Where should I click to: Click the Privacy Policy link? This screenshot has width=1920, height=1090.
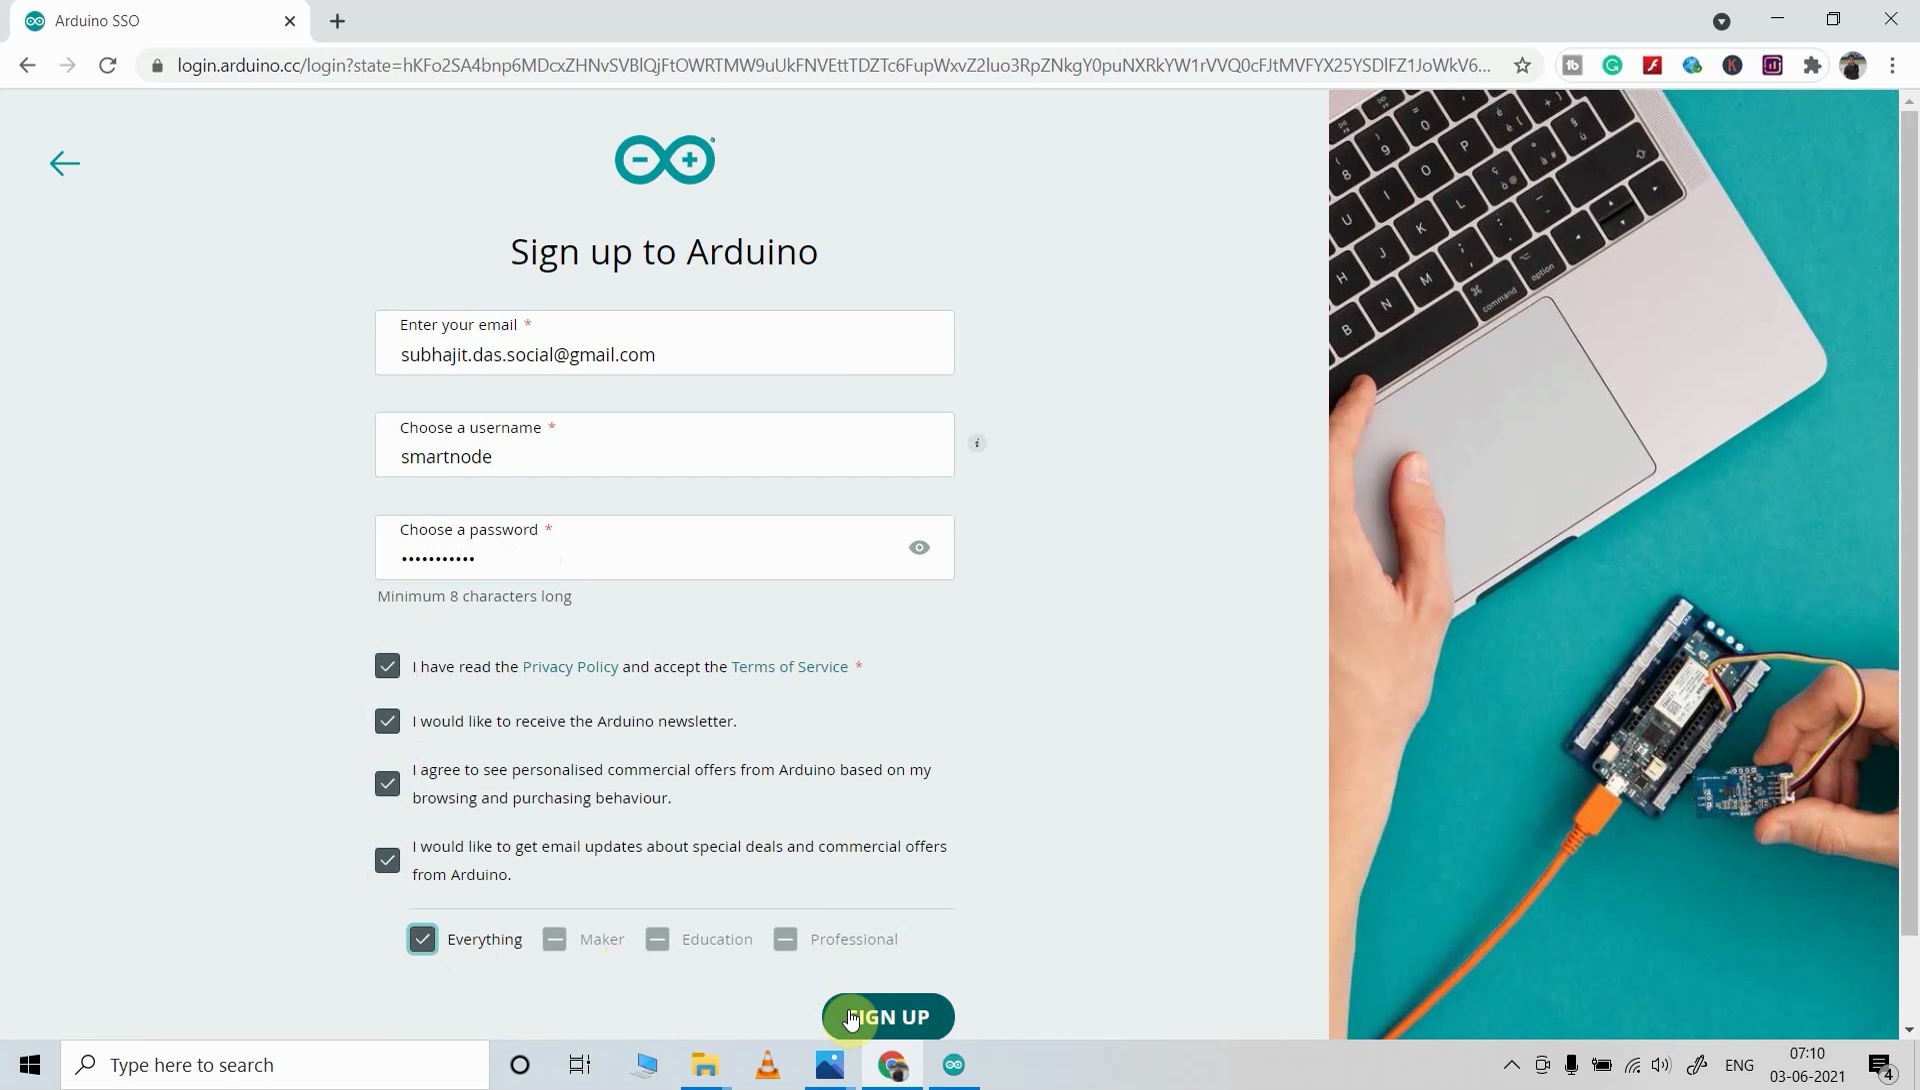[x=570, y=666]
